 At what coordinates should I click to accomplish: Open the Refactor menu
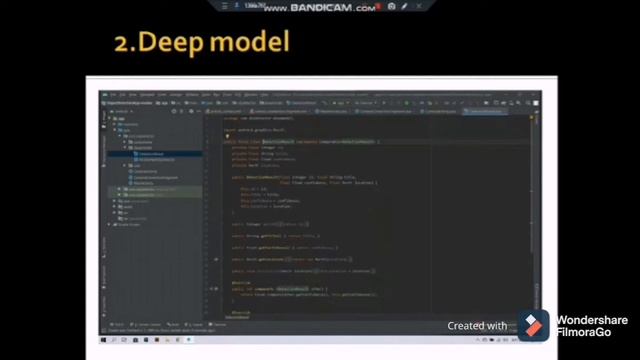(192, 95)
